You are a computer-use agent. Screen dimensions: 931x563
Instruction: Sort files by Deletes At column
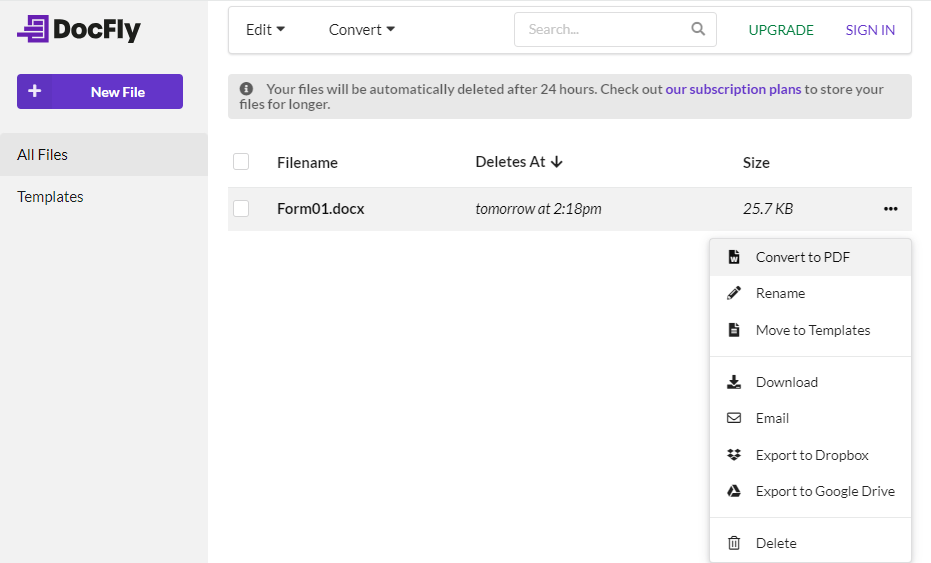pos(518,162)
